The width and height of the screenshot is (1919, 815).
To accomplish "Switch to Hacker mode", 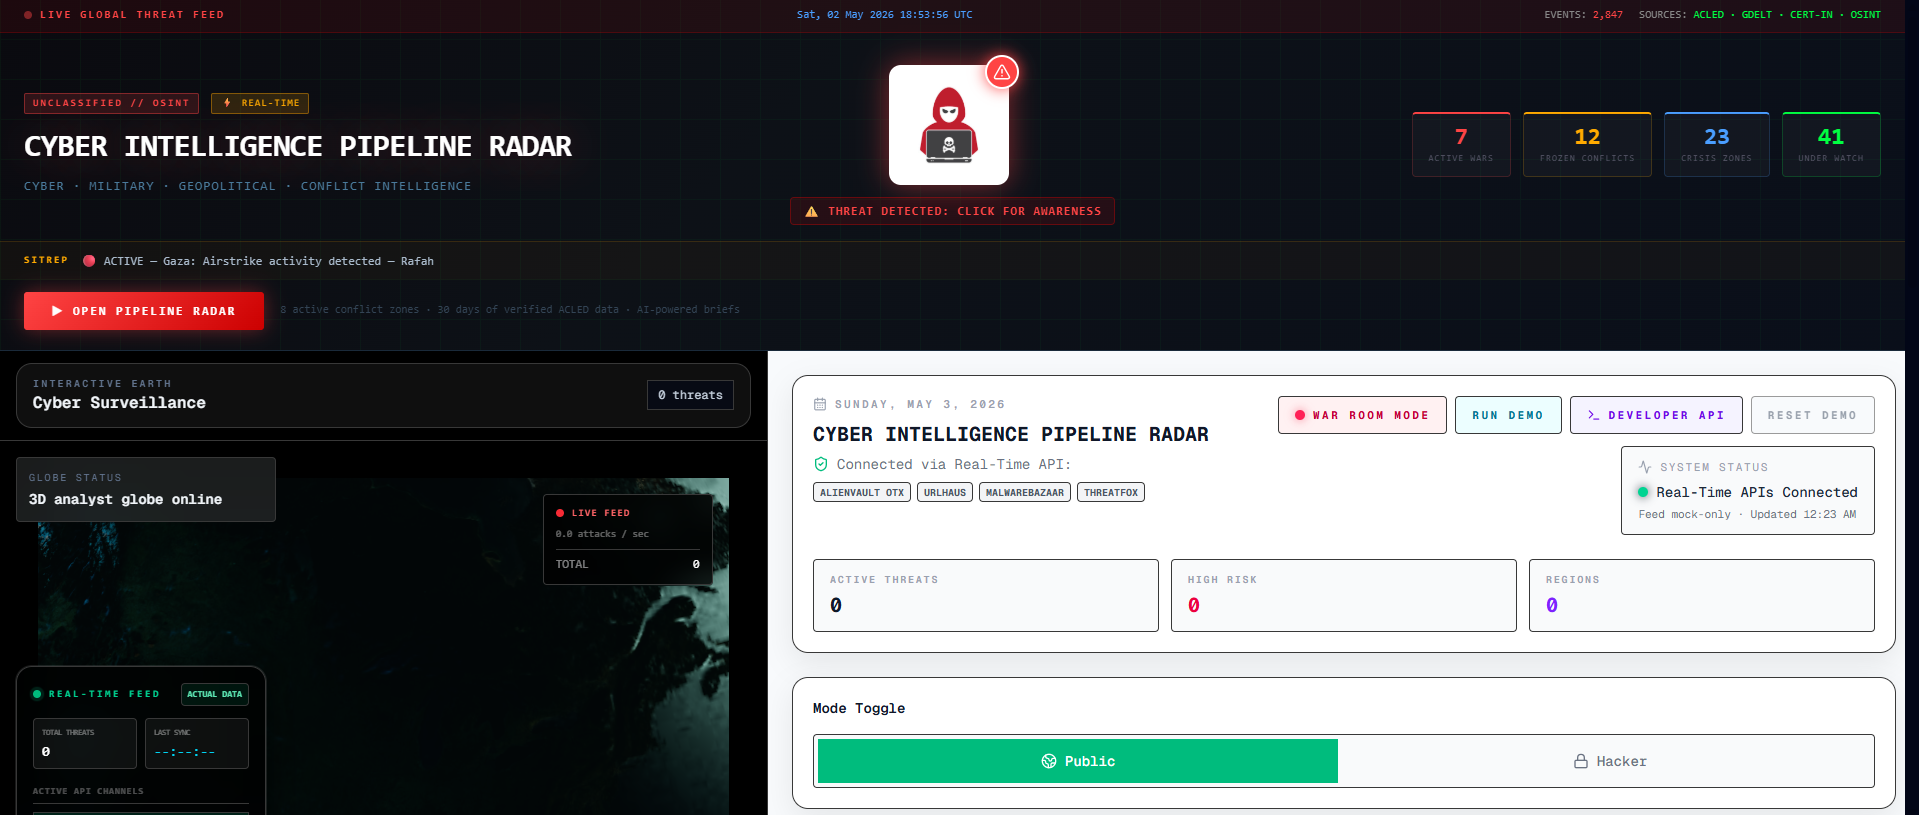I will coord(1609,761).
